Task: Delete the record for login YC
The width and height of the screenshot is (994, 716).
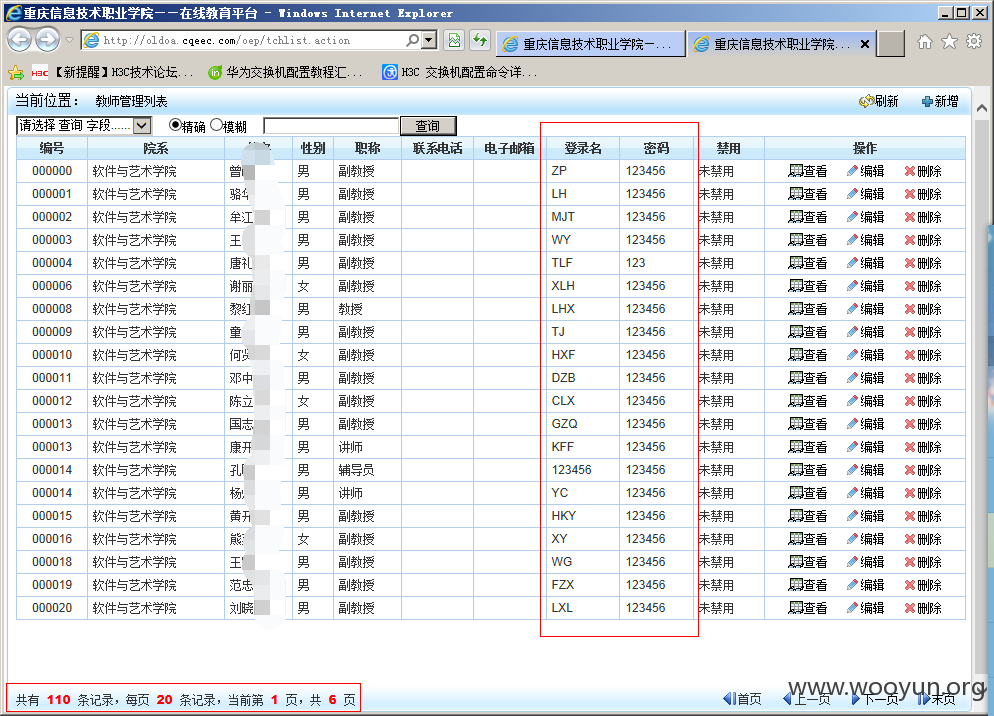Action: (923, 493)
